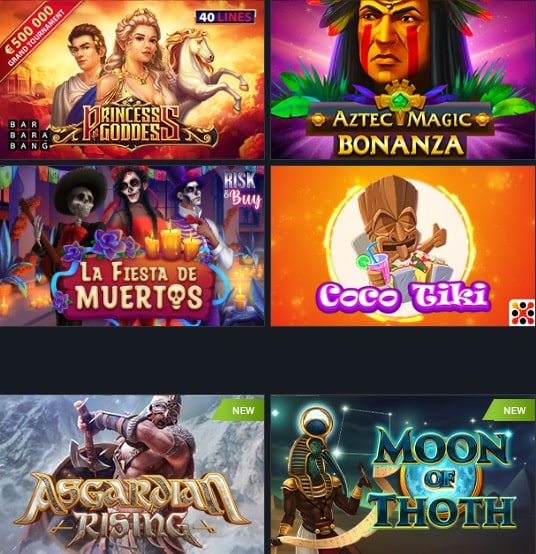The image size is (536, 554).
Task: Launch La Fiesta de Muertos slot
Action: coord(132,246)
